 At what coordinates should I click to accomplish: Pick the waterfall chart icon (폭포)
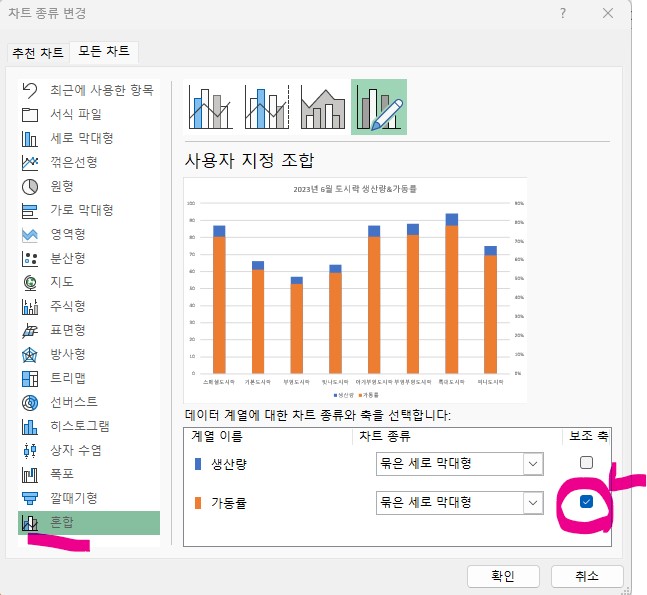(30, 475)
